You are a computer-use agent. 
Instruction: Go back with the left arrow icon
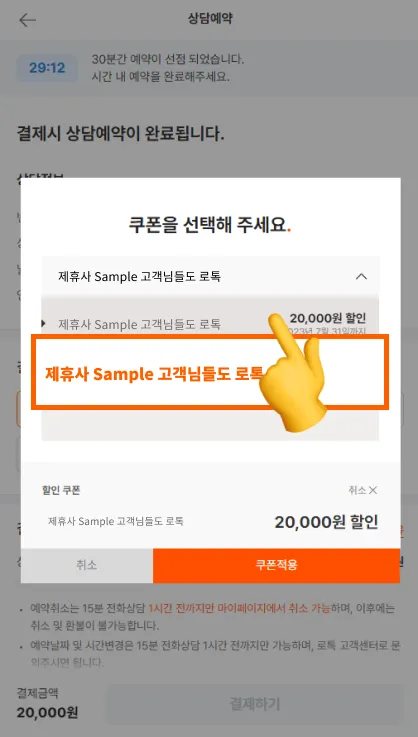27,20
